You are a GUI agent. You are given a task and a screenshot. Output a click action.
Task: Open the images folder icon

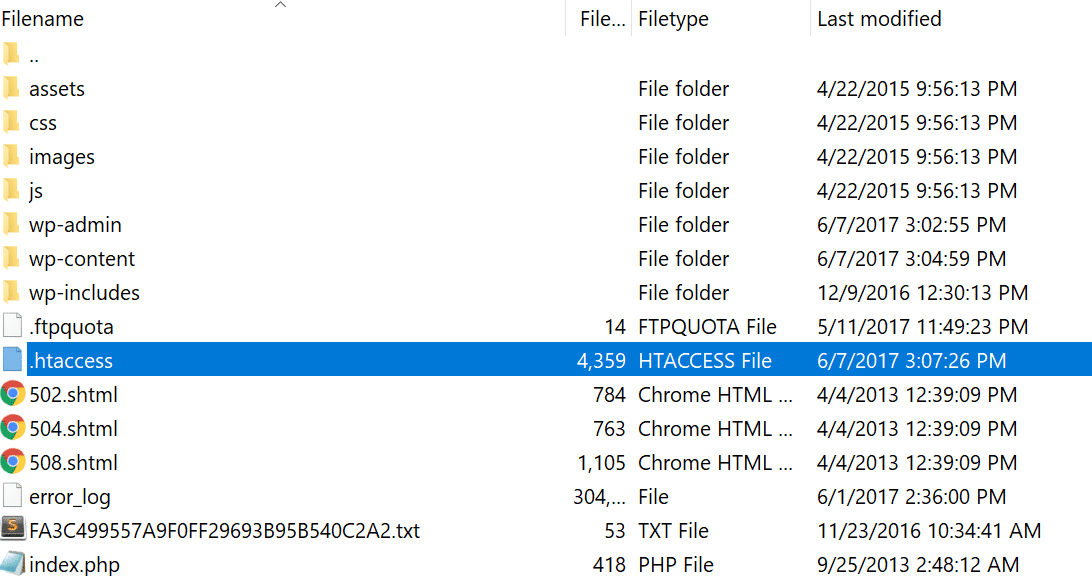click(x=14, y=156)
